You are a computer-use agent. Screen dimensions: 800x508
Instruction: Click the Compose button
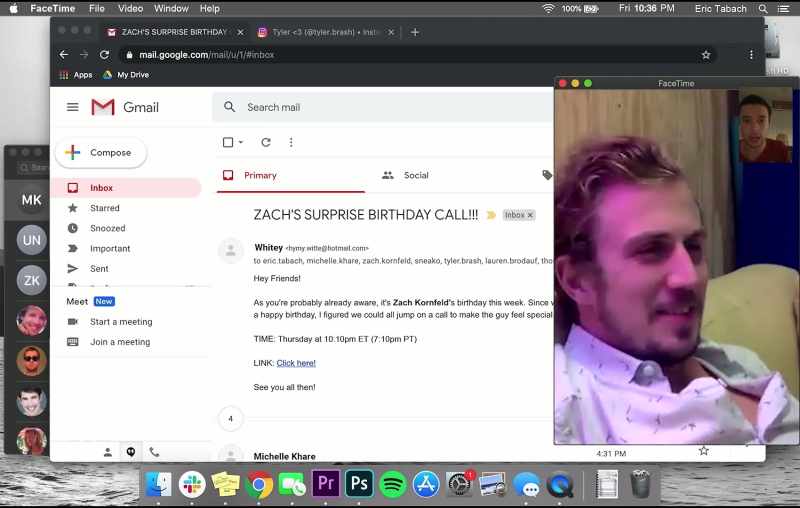pyautogui.click(x=101, y=153)
